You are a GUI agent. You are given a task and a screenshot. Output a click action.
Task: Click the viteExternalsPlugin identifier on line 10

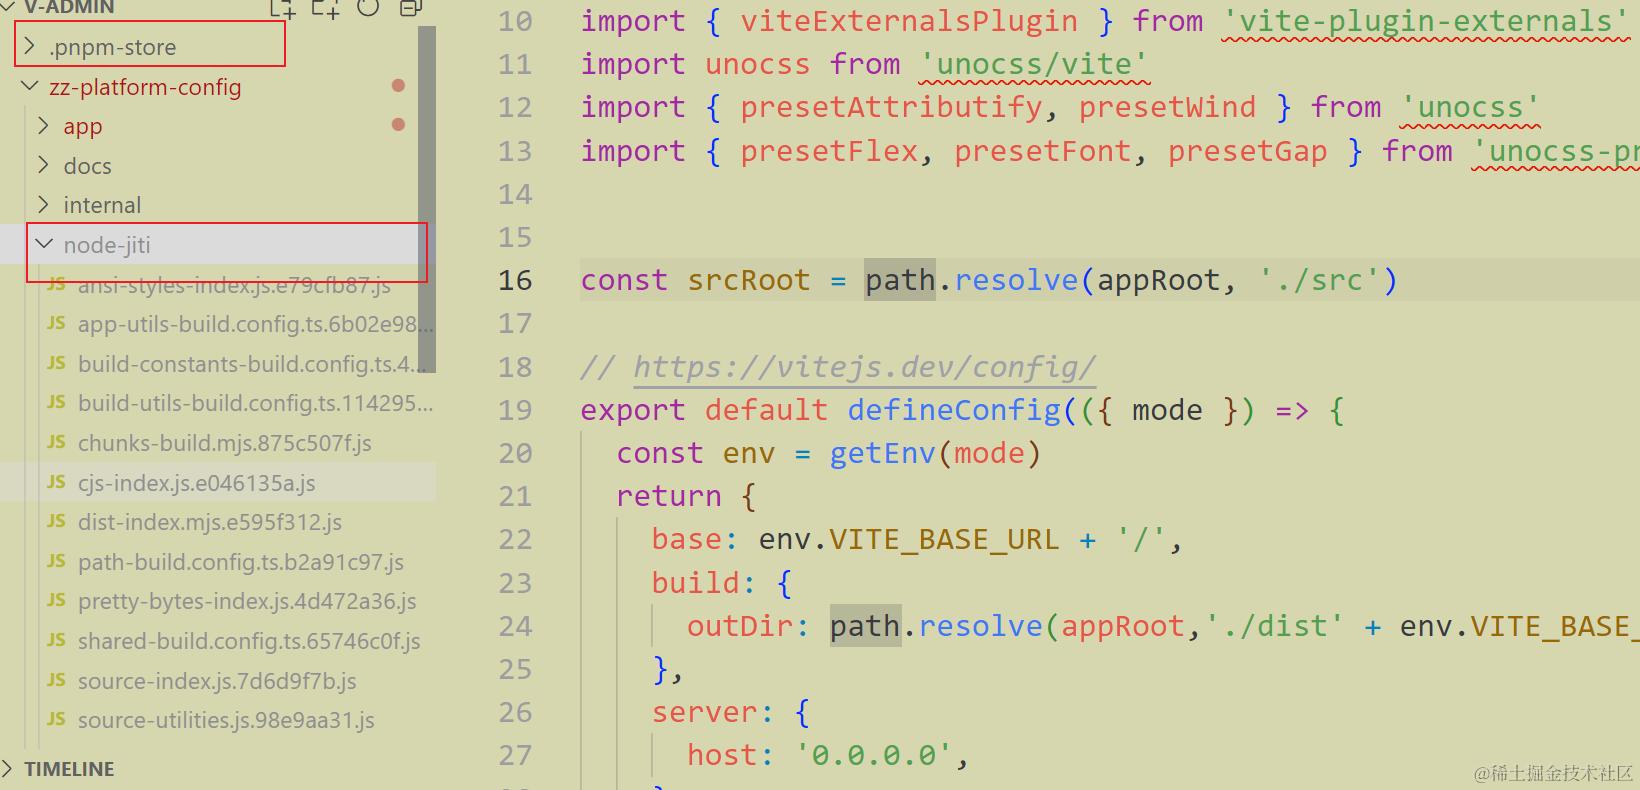point(909,21)
